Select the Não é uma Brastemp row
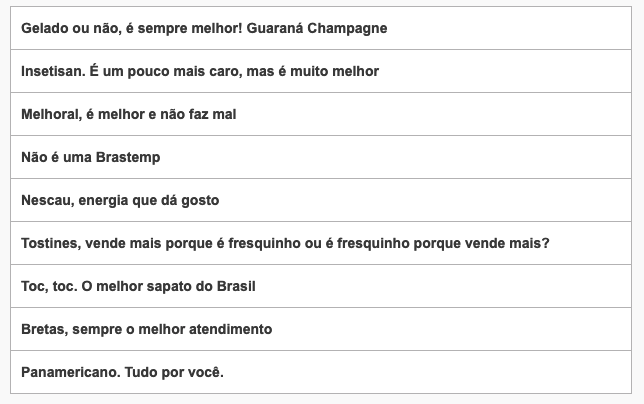This screenshot has height=404, width=644. pyautogui.click(x=321, y=157)
